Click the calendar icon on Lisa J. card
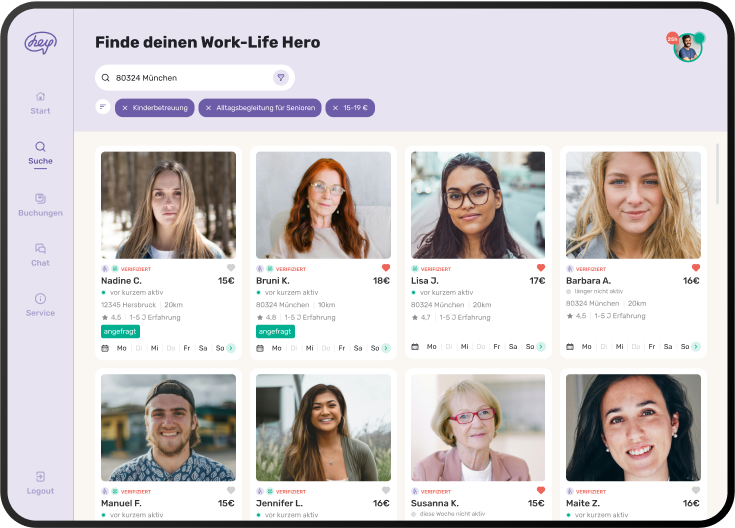The image size is (735, 528). coord(415,347)
